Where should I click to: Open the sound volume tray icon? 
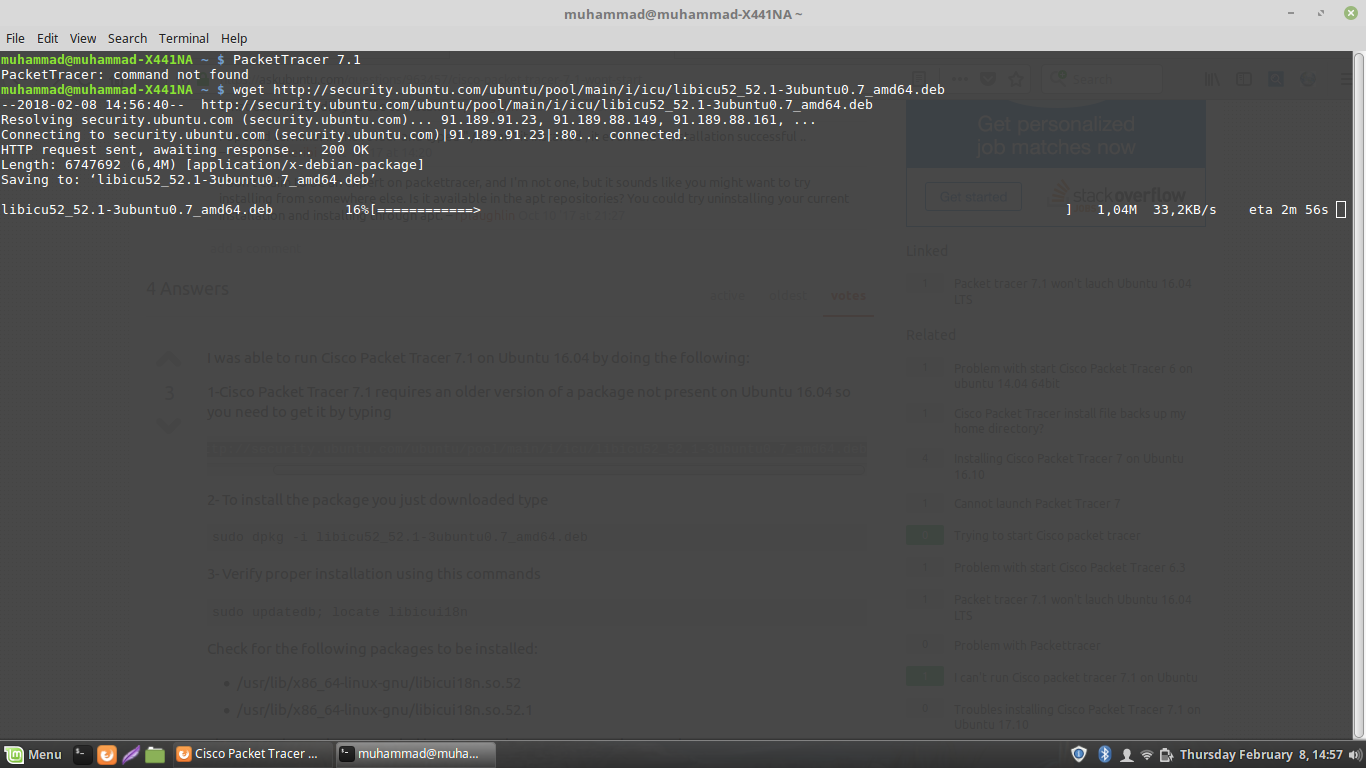(x=1357, y=754)
